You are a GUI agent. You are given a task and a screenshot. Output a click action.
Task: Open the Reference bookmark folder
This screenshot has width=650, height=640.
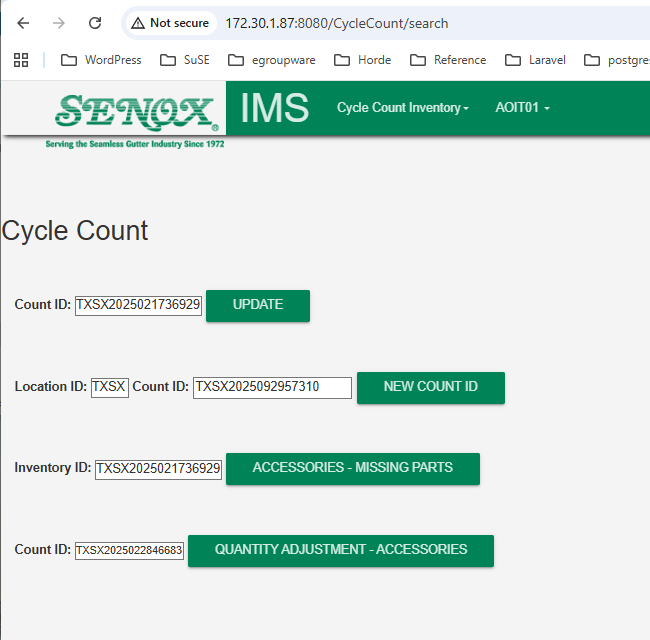pos(448,60)
